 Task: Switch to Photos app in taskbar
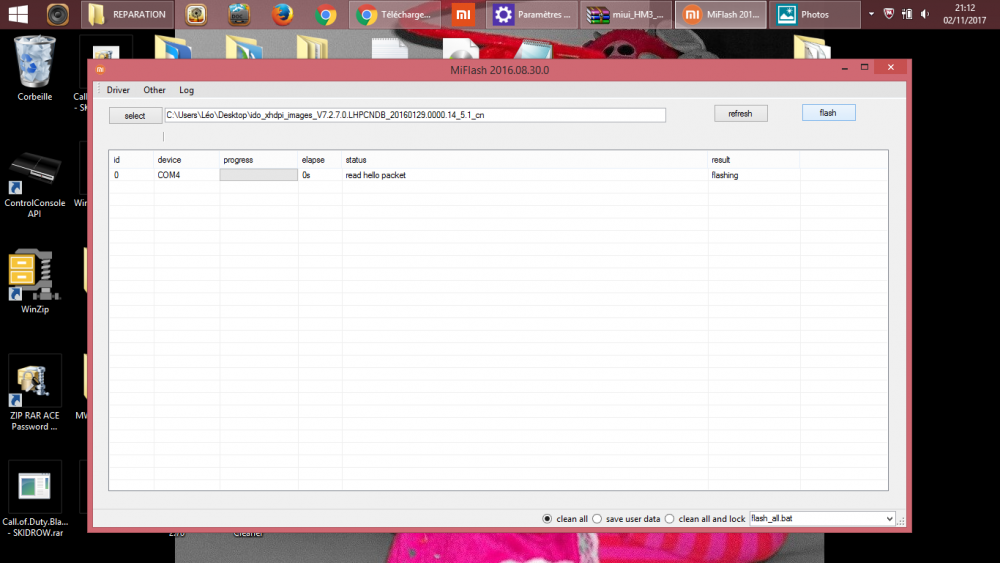[816, 15]
